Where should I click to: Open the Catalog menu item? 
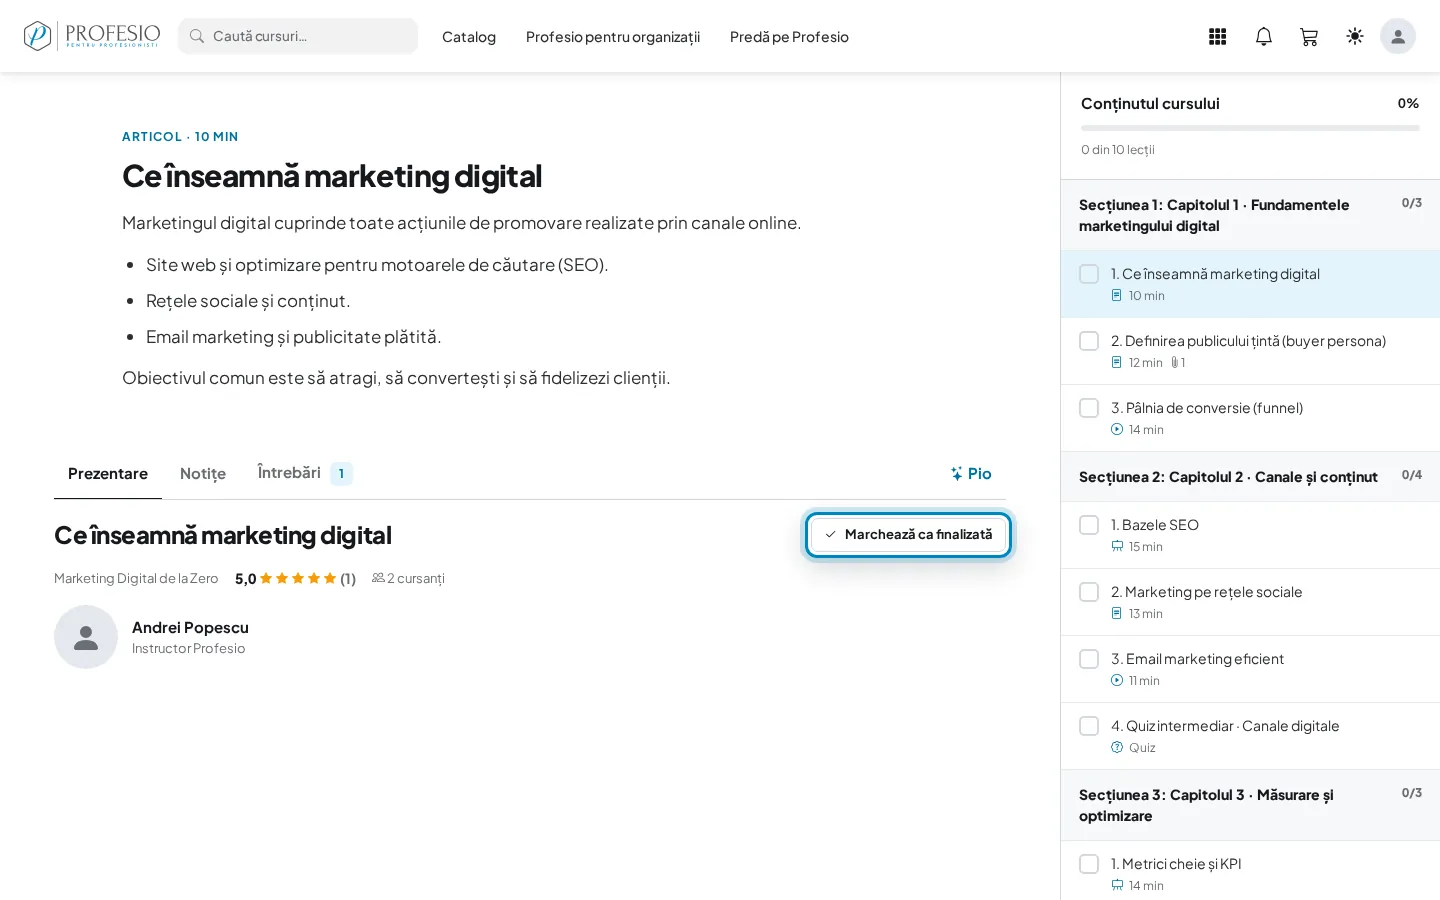[x=469, y=37]
